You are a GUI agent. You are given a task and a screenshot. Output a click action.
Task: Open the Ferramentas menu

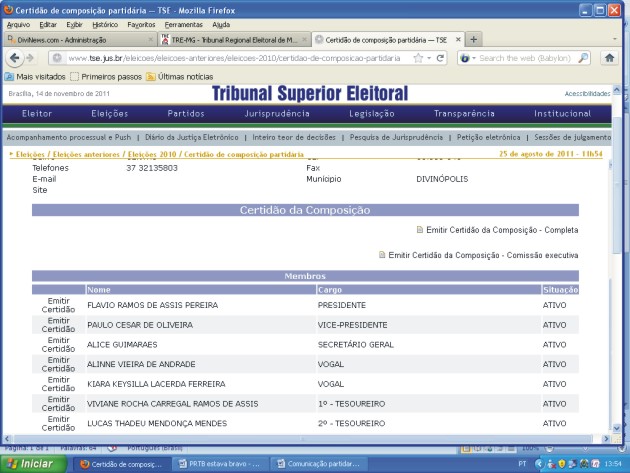[184, 25]
